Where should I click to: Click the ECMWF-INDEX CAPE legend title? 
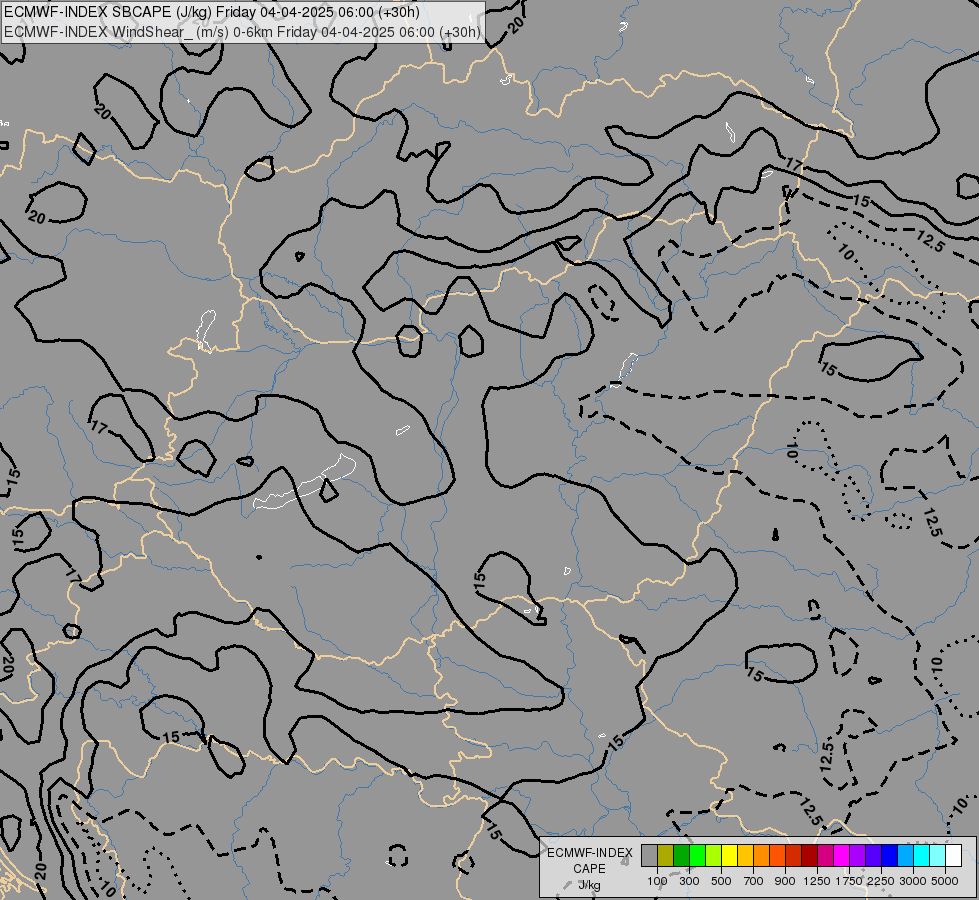(589, 861)
